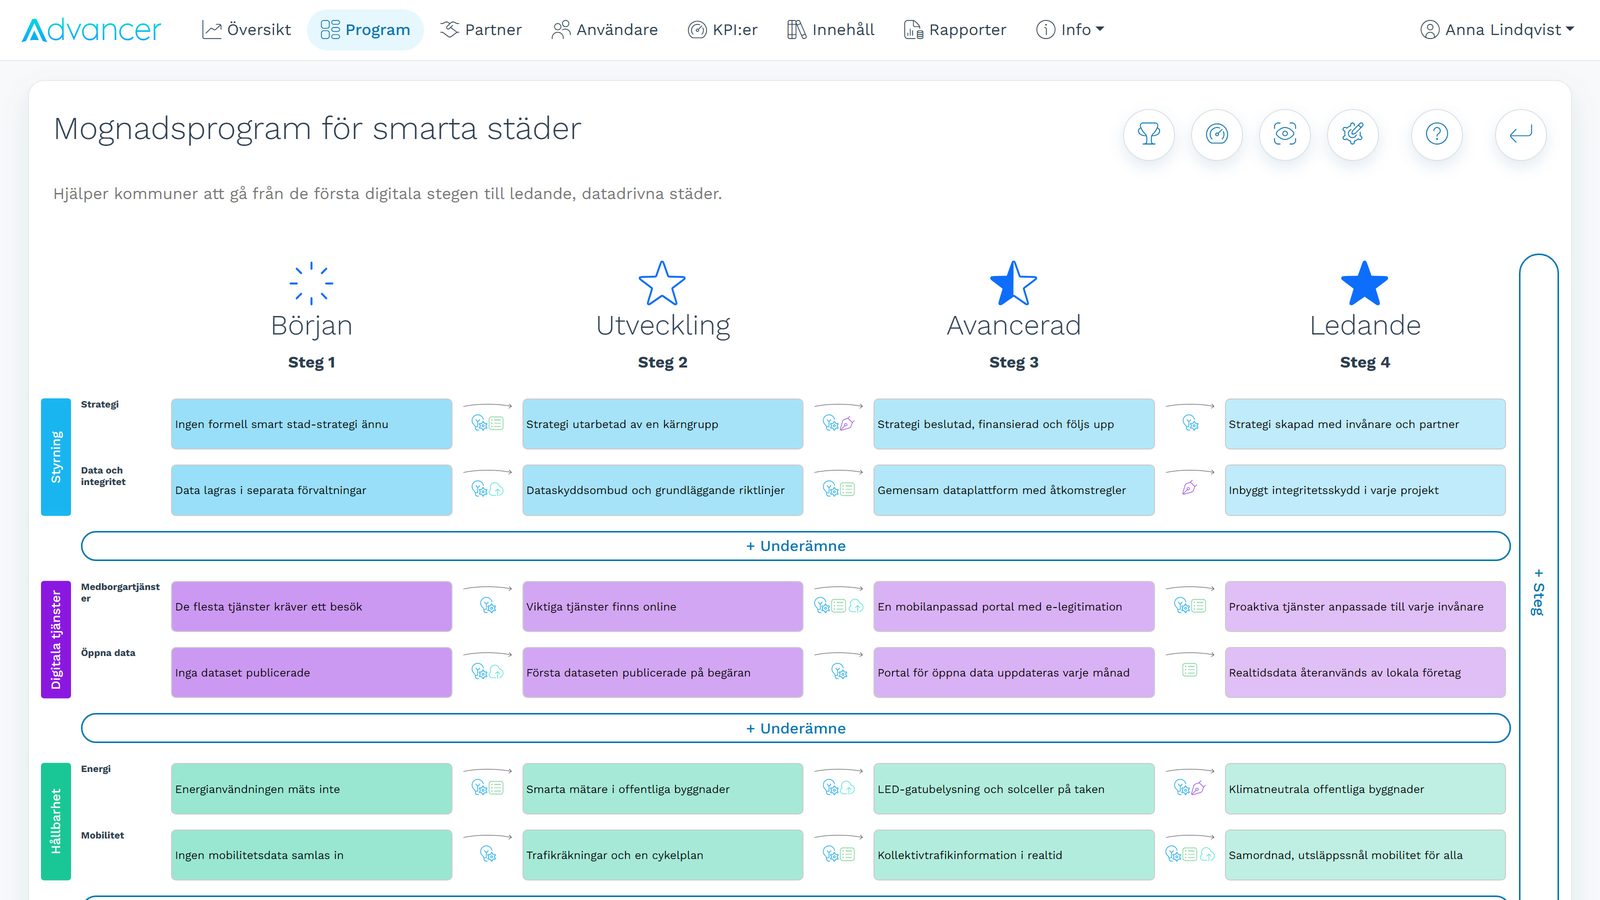Screen dimensions: 1600x900
Task: Open the trophy achievements icon
Action: [x=1149, y=134]
